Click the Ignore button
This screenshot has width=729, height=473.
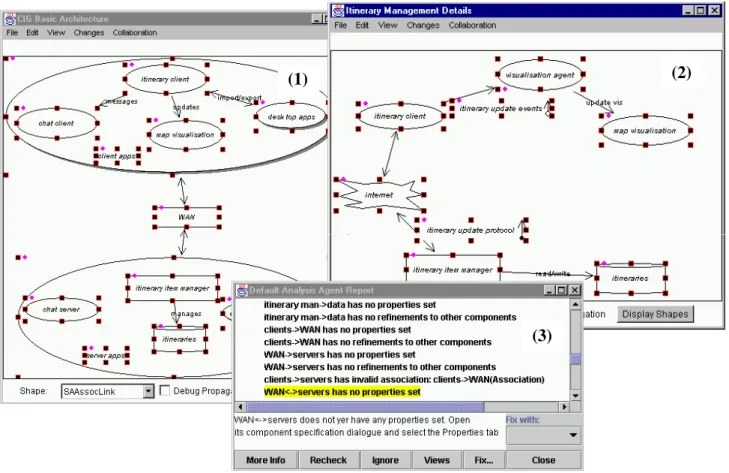pos(385,460)
